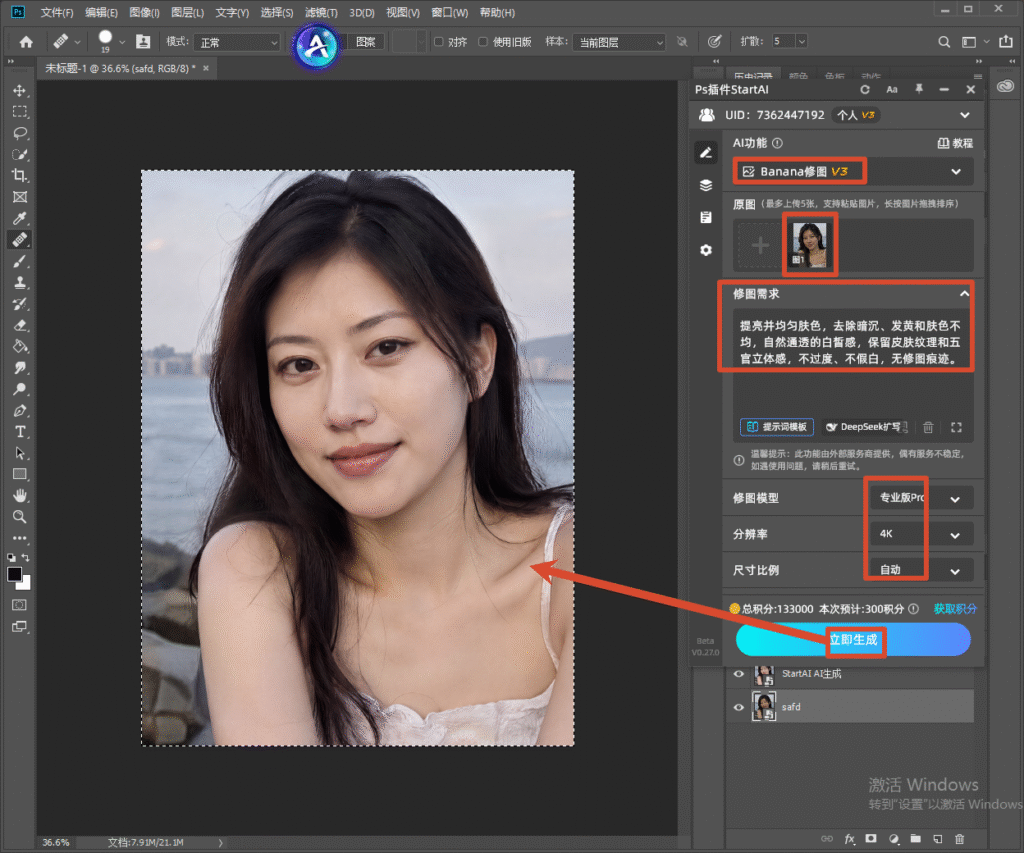
Task: Click the 图案 button in options bar
Action: 366,42
